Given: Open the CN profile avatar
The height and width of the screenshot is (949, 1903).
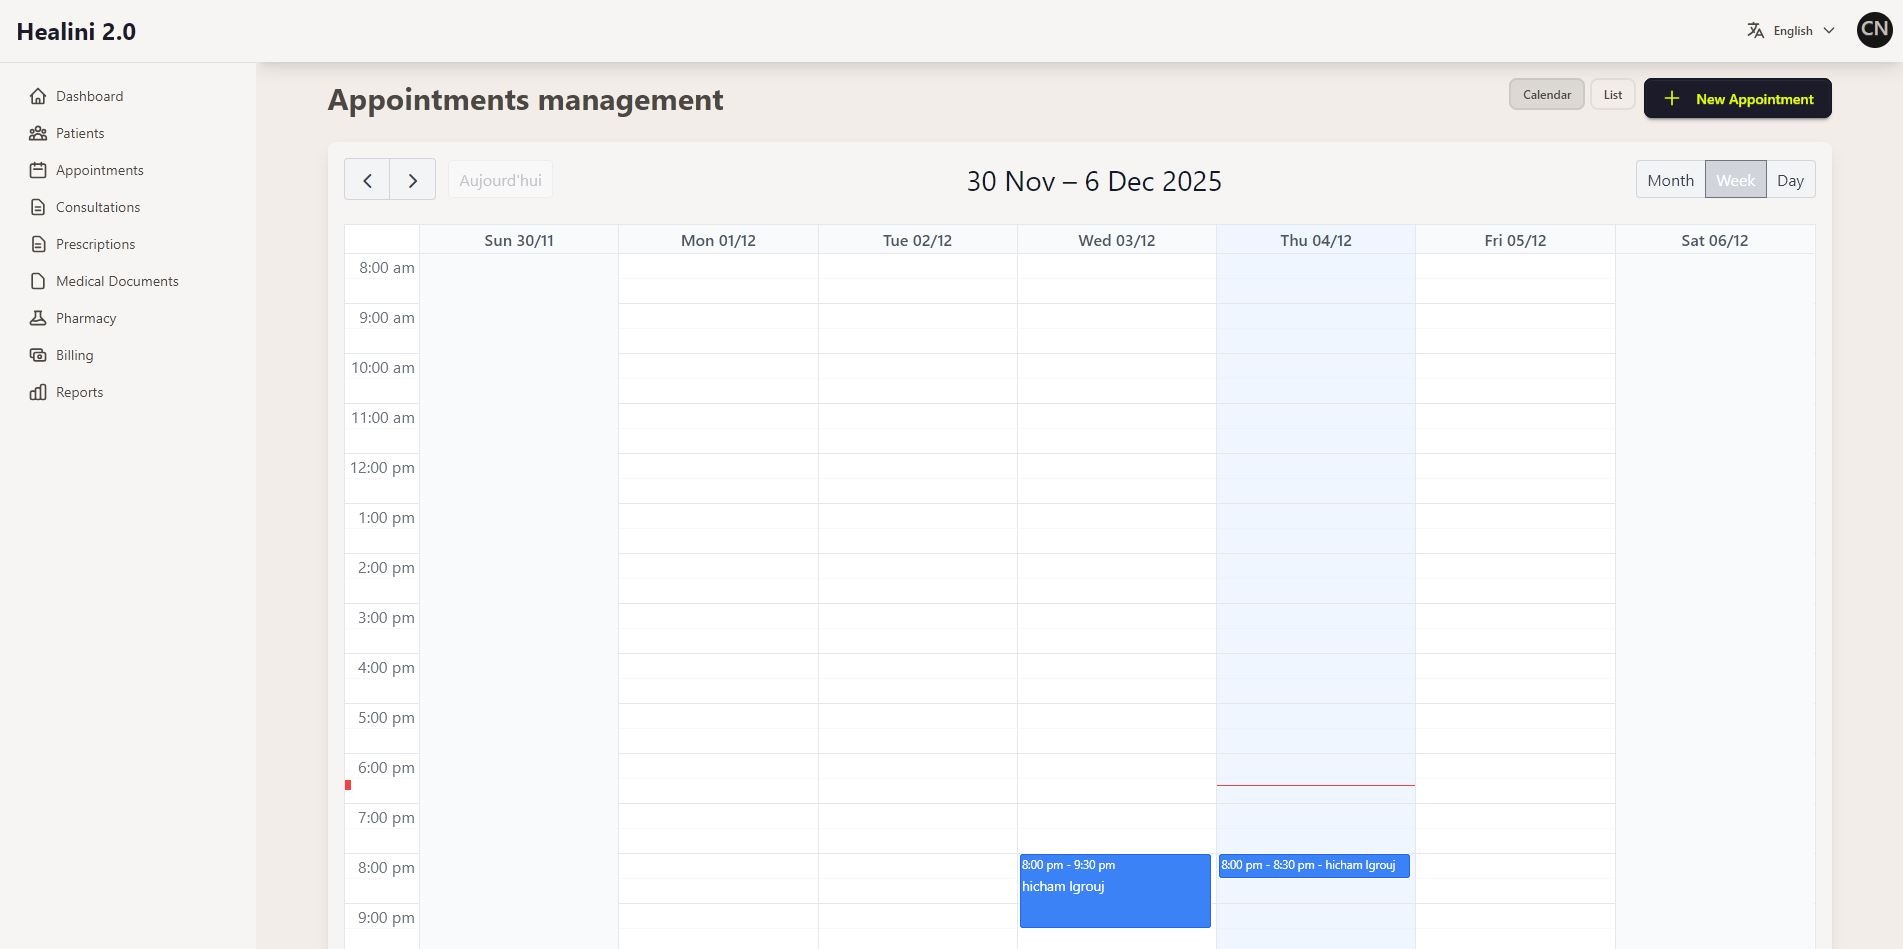Looking at the screenshot, I should pyautogui.click(x=1874, y=30).
